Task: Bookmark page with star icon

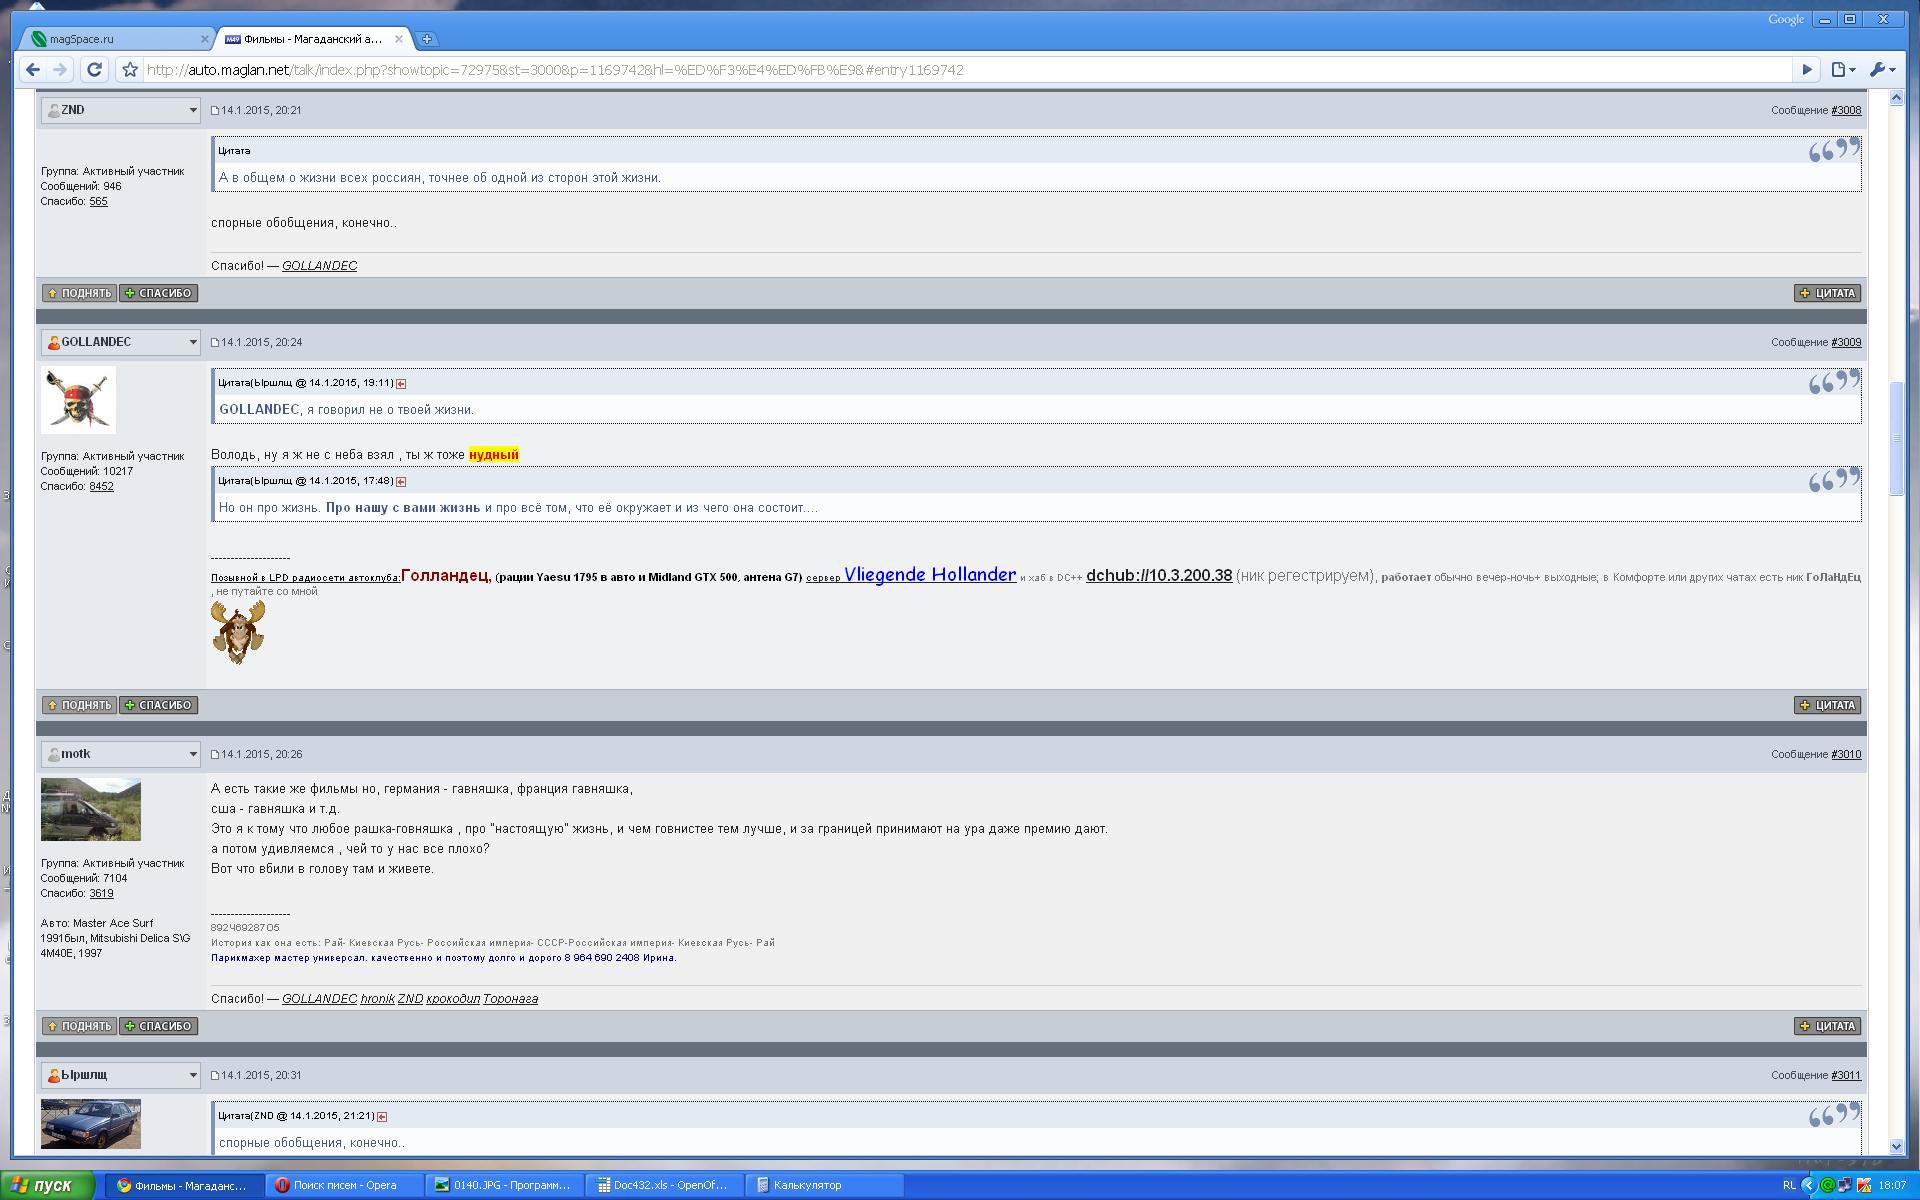Action: [130, 70]
